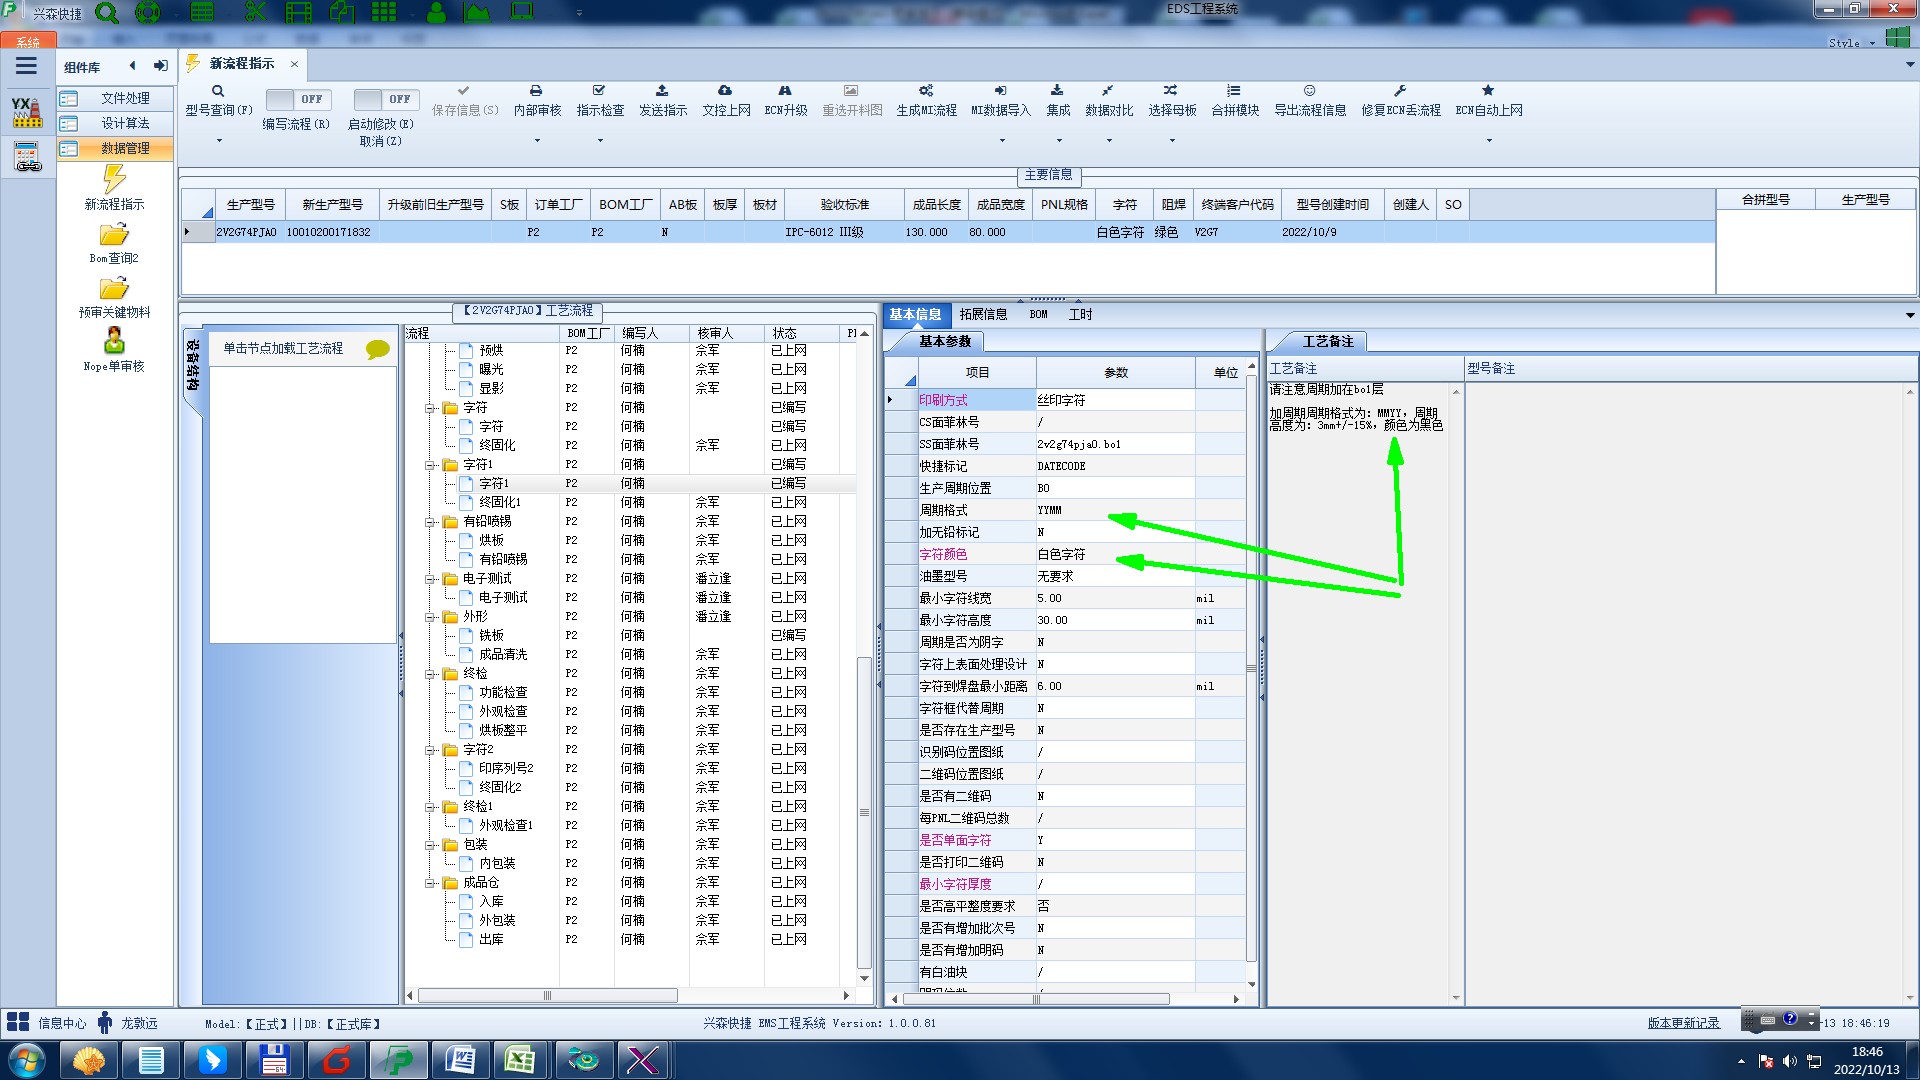Open the 内部审核 dropdown arrow
This screenshot has height=1080, width=1920.
pos(537,140)
